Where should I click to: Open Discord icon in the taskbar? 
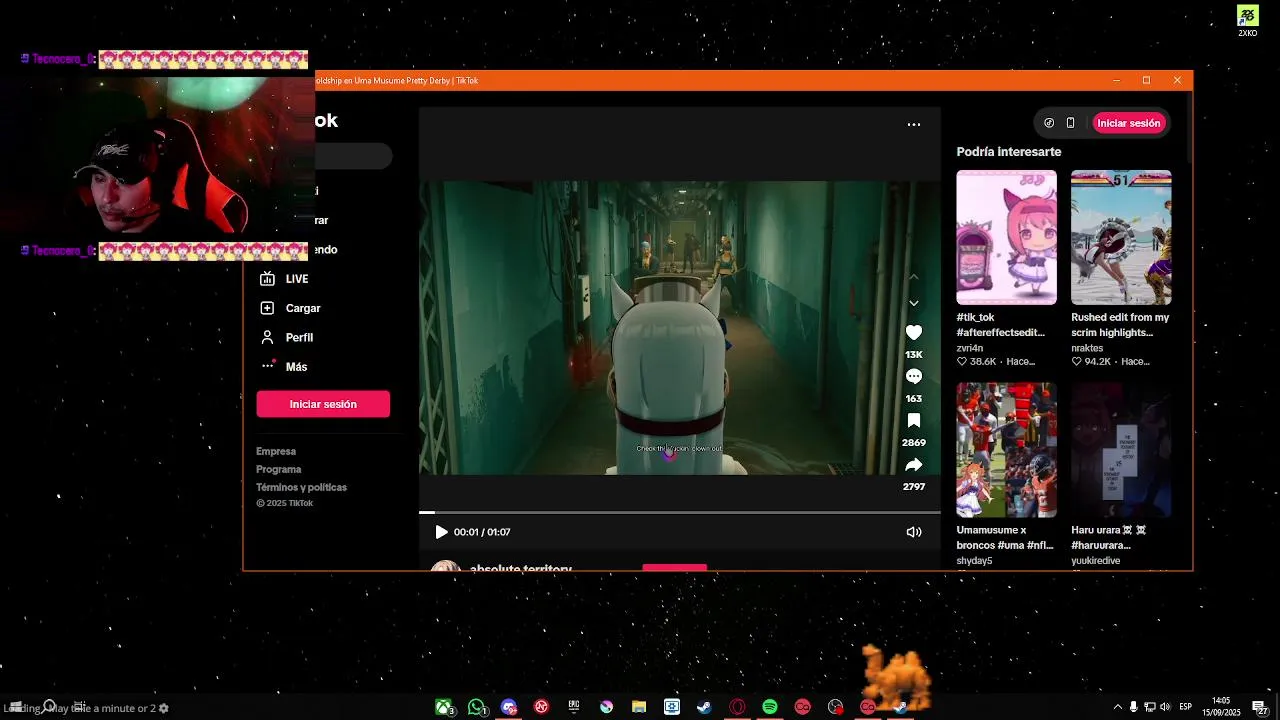pyautogui.click(x=509, y=707)
